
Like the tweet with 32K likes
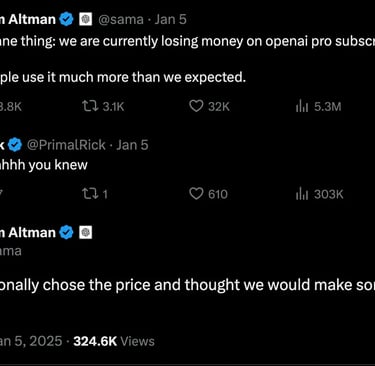pyautogui.click(x=196, y=106)
